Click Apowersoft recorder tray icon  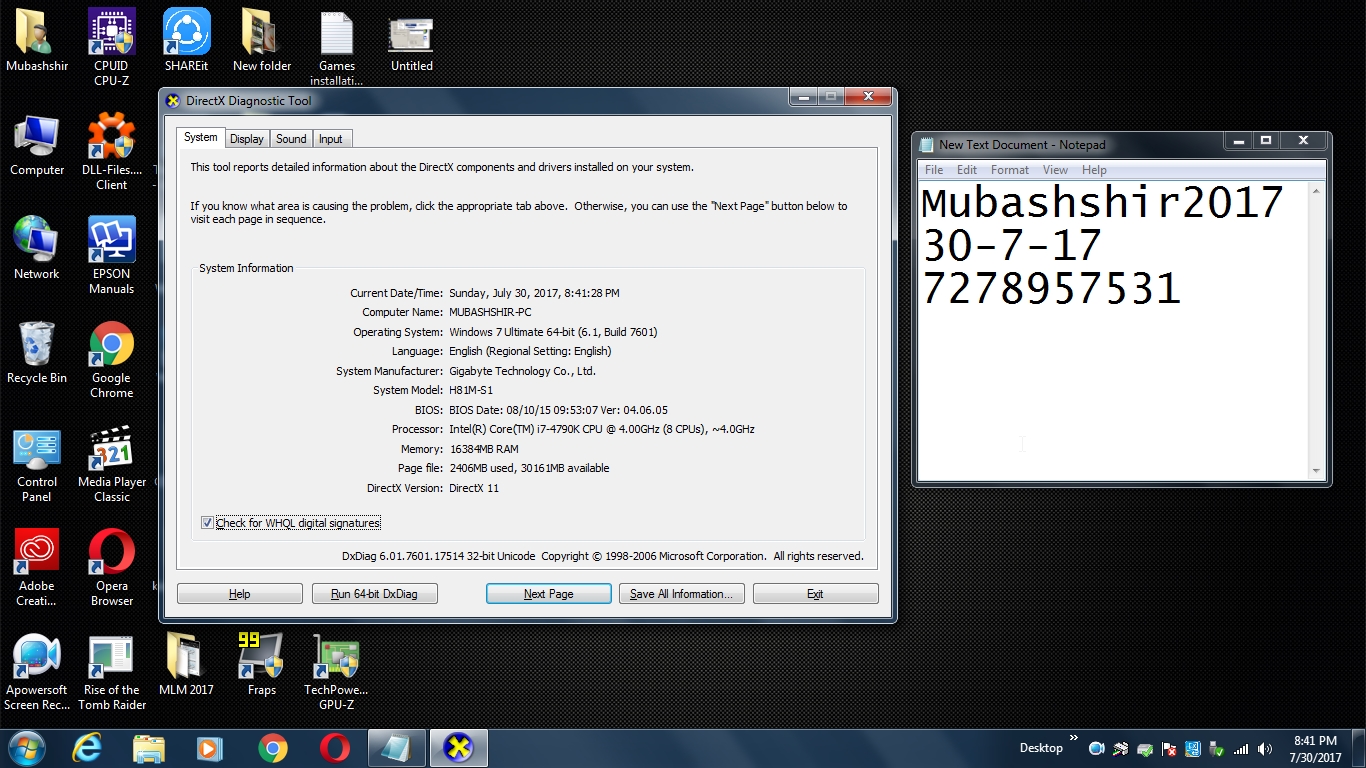pos(1096,749)
